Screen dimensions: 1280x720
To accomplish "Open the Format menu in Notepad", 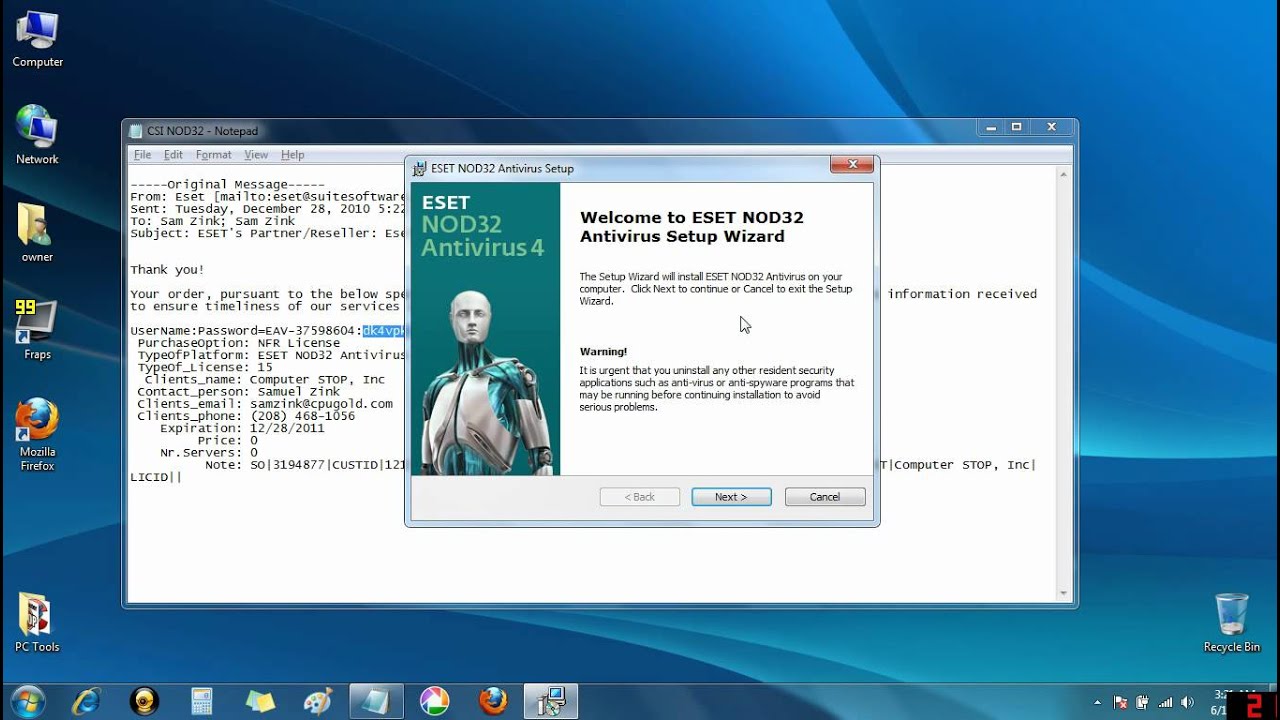I will [213, 155].
